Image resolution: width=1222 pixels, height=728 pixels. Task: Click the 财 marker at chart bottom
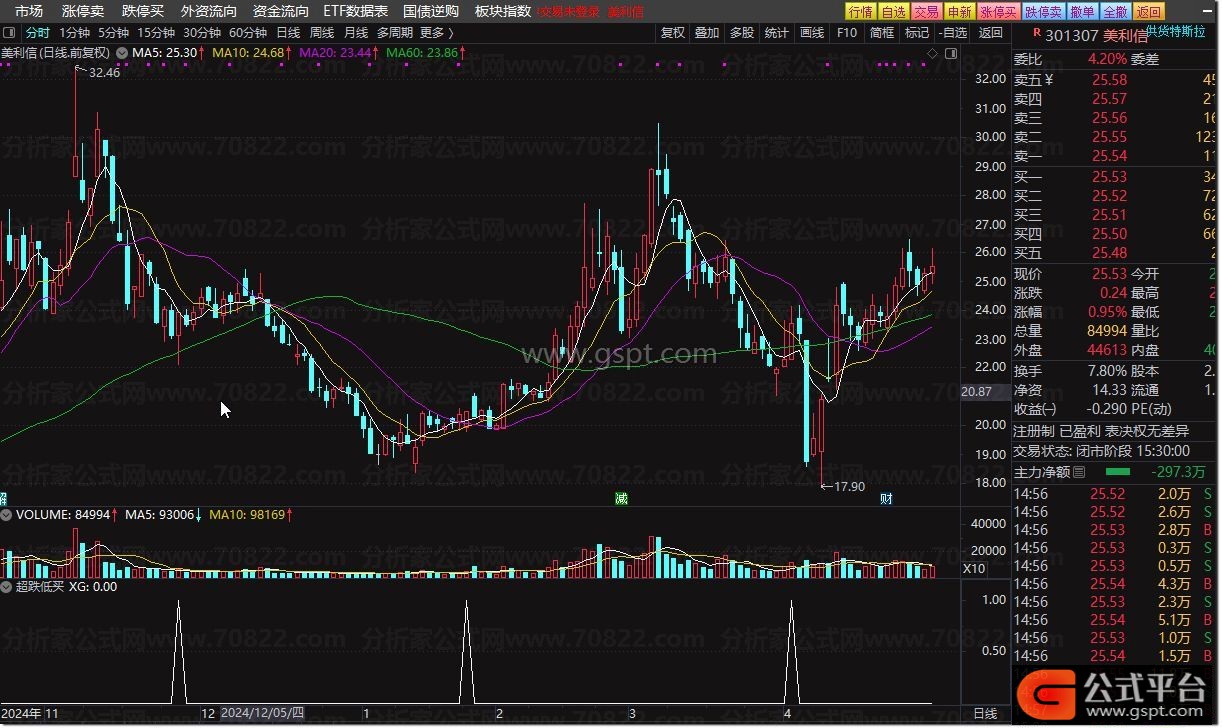pos(886,498)
